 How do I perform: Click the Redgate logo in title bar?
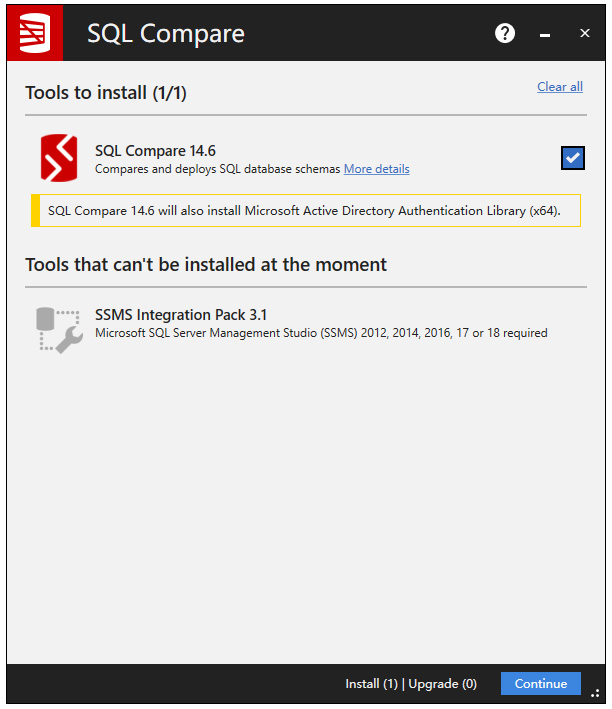click(35, 34)
